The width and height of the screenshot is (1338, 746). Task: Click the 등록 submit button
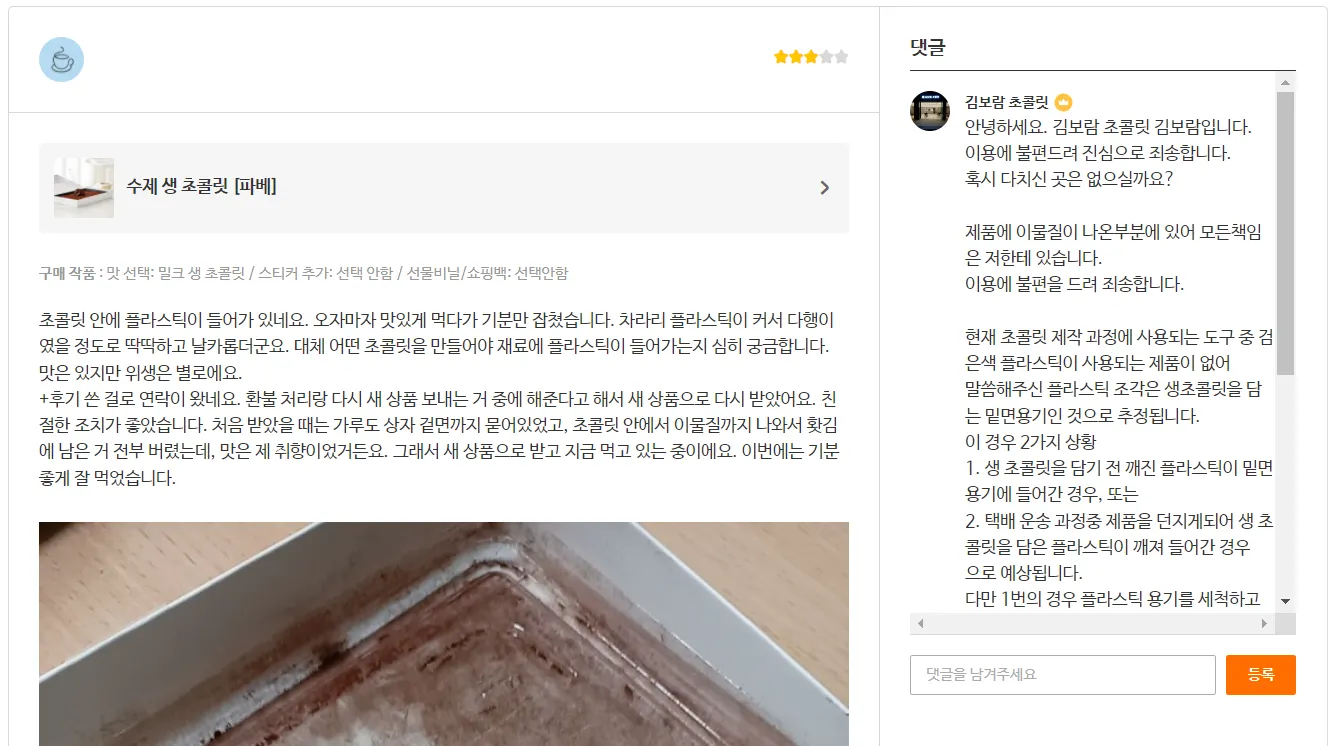[x=1260, y=675]
